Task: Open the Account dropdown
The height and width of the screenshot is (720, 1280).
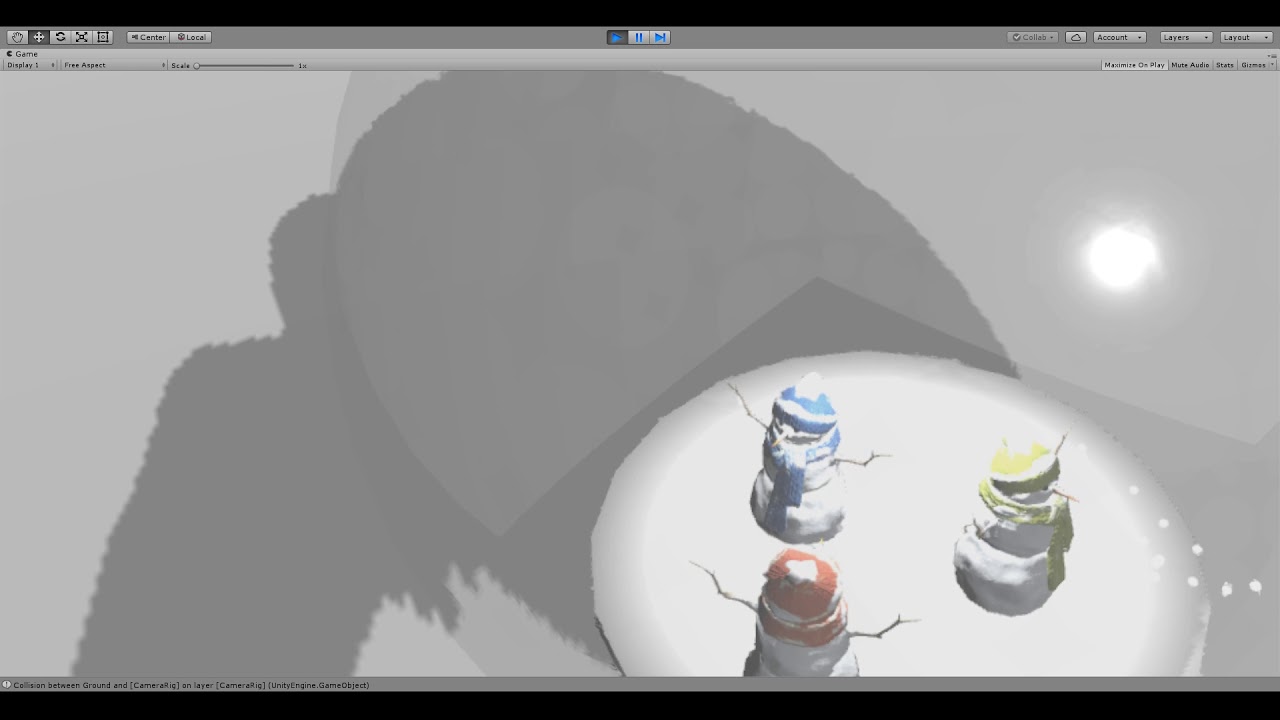Action: click(1120, 37)
